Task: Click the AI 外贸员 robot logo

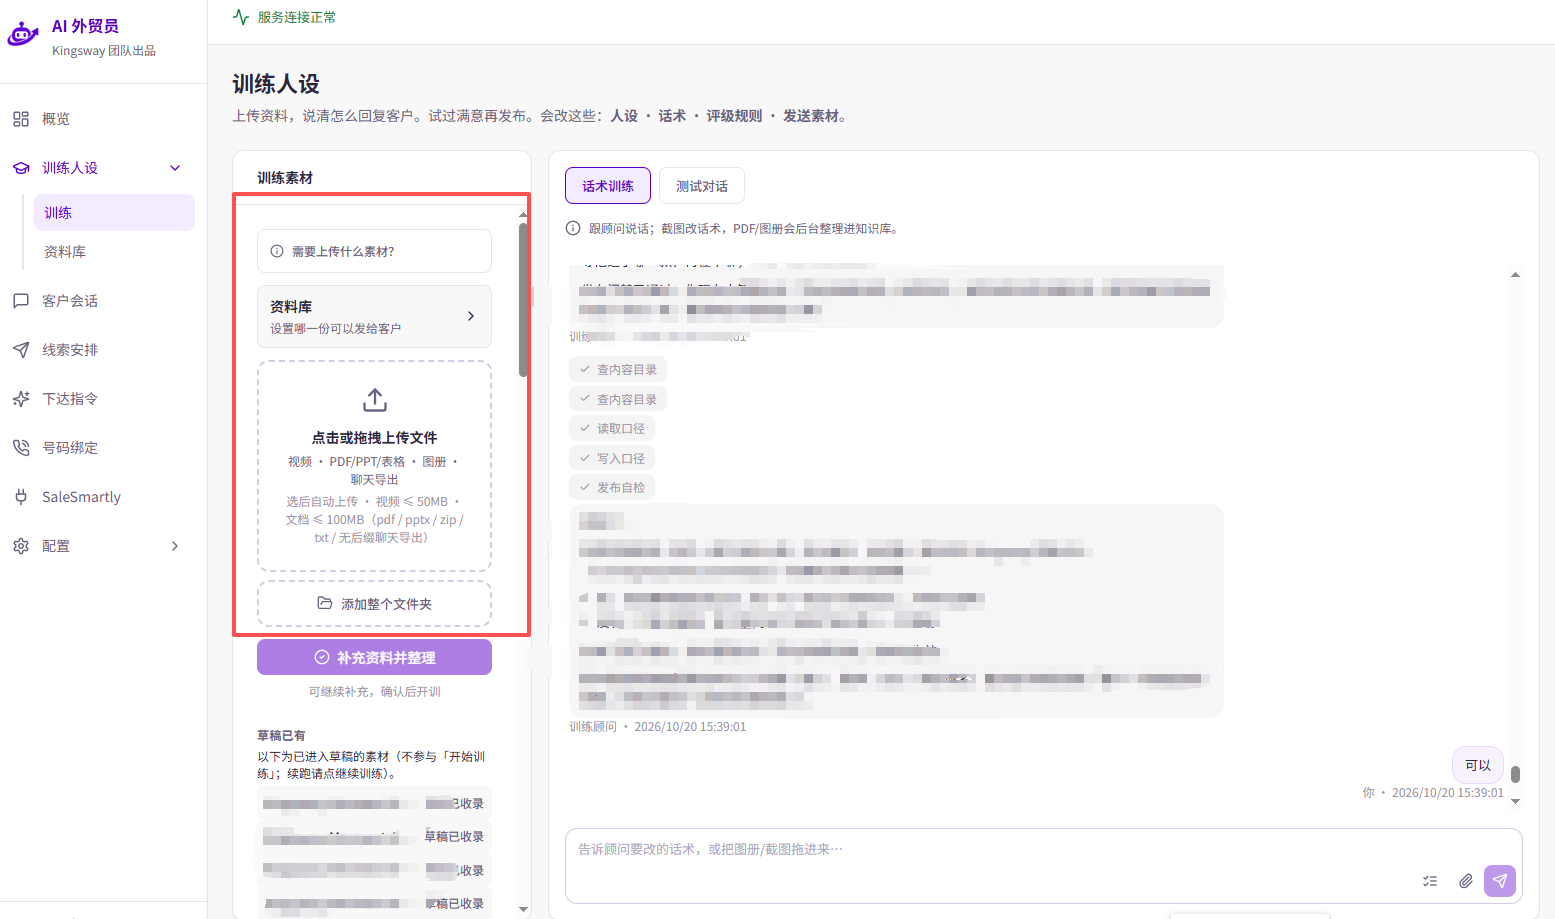Action: (x=23, y=35)
